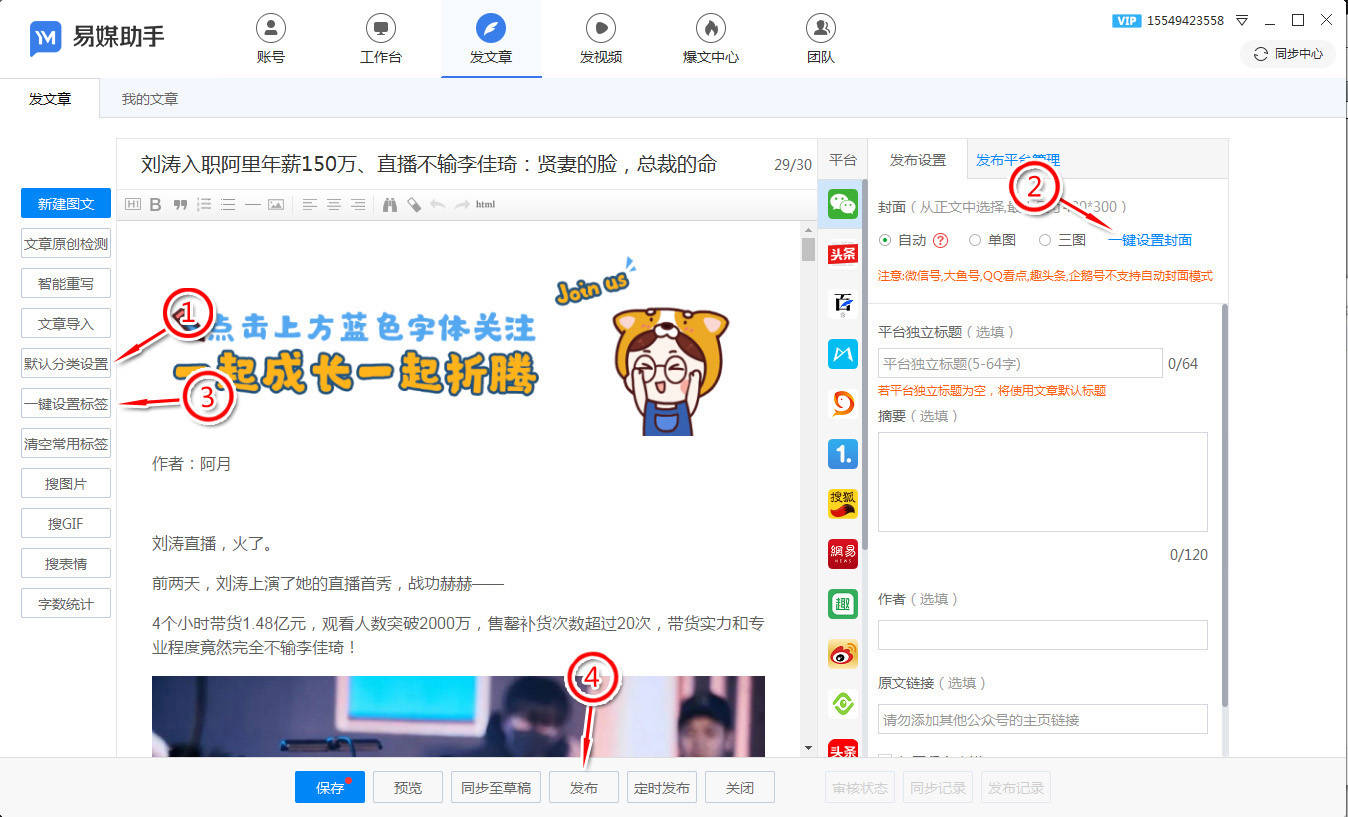Image resolution: width=1348 pixels, height=817 pixels.
Task: Click 文章导入 button
Action: pyautogui.click(x=66, y=324)
